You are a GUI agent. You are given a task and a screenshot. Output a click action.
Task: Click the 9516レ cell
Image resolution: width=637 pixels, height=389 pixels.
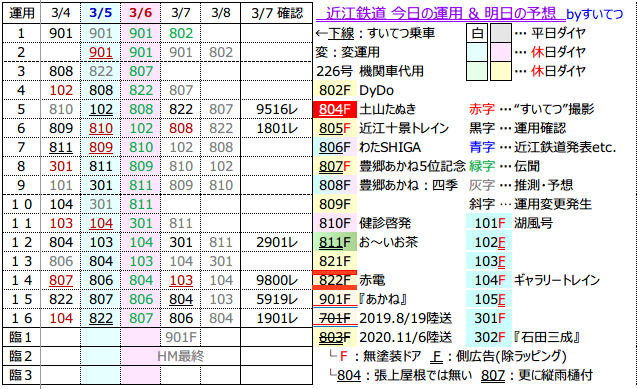pyautogui.click(x=277, y=109)
